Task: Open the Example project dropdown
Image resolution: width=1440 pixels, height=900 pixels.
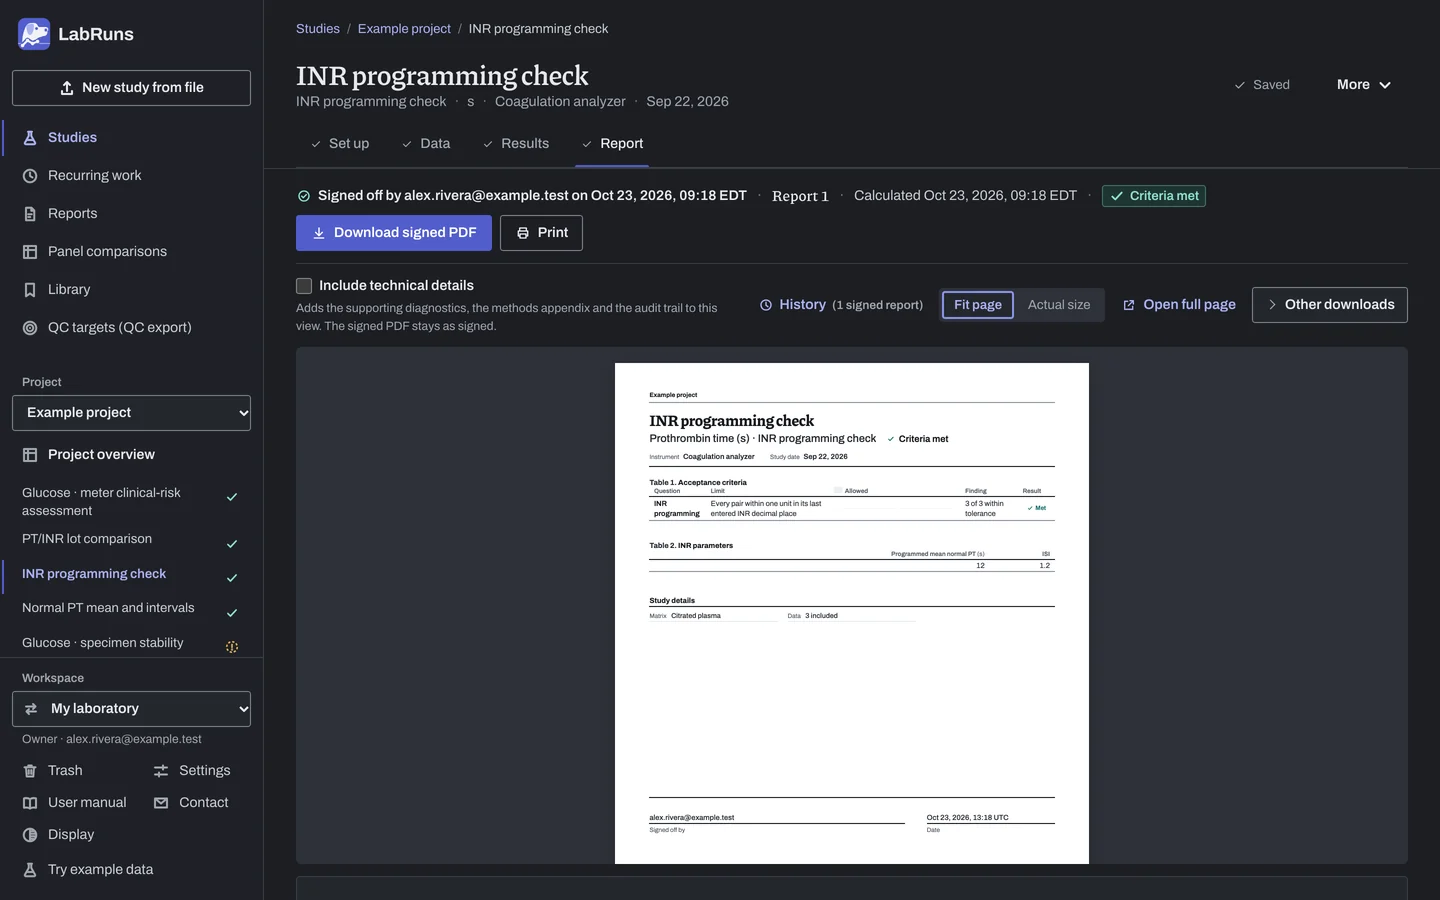Action: click(x=131, y=413)
